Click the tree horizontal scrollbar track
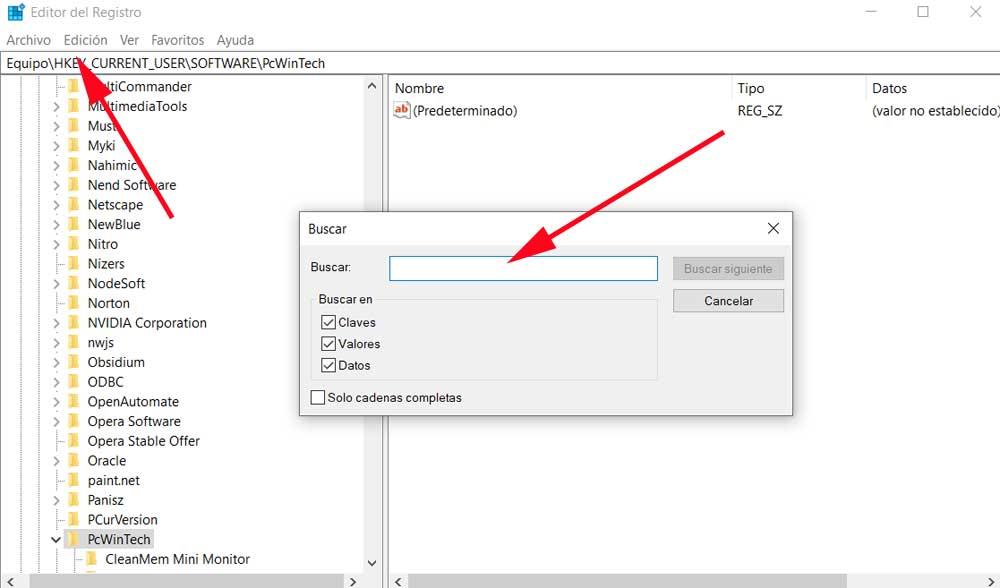This screenshot has height=588, width=1000. click(x=185, y=581)
